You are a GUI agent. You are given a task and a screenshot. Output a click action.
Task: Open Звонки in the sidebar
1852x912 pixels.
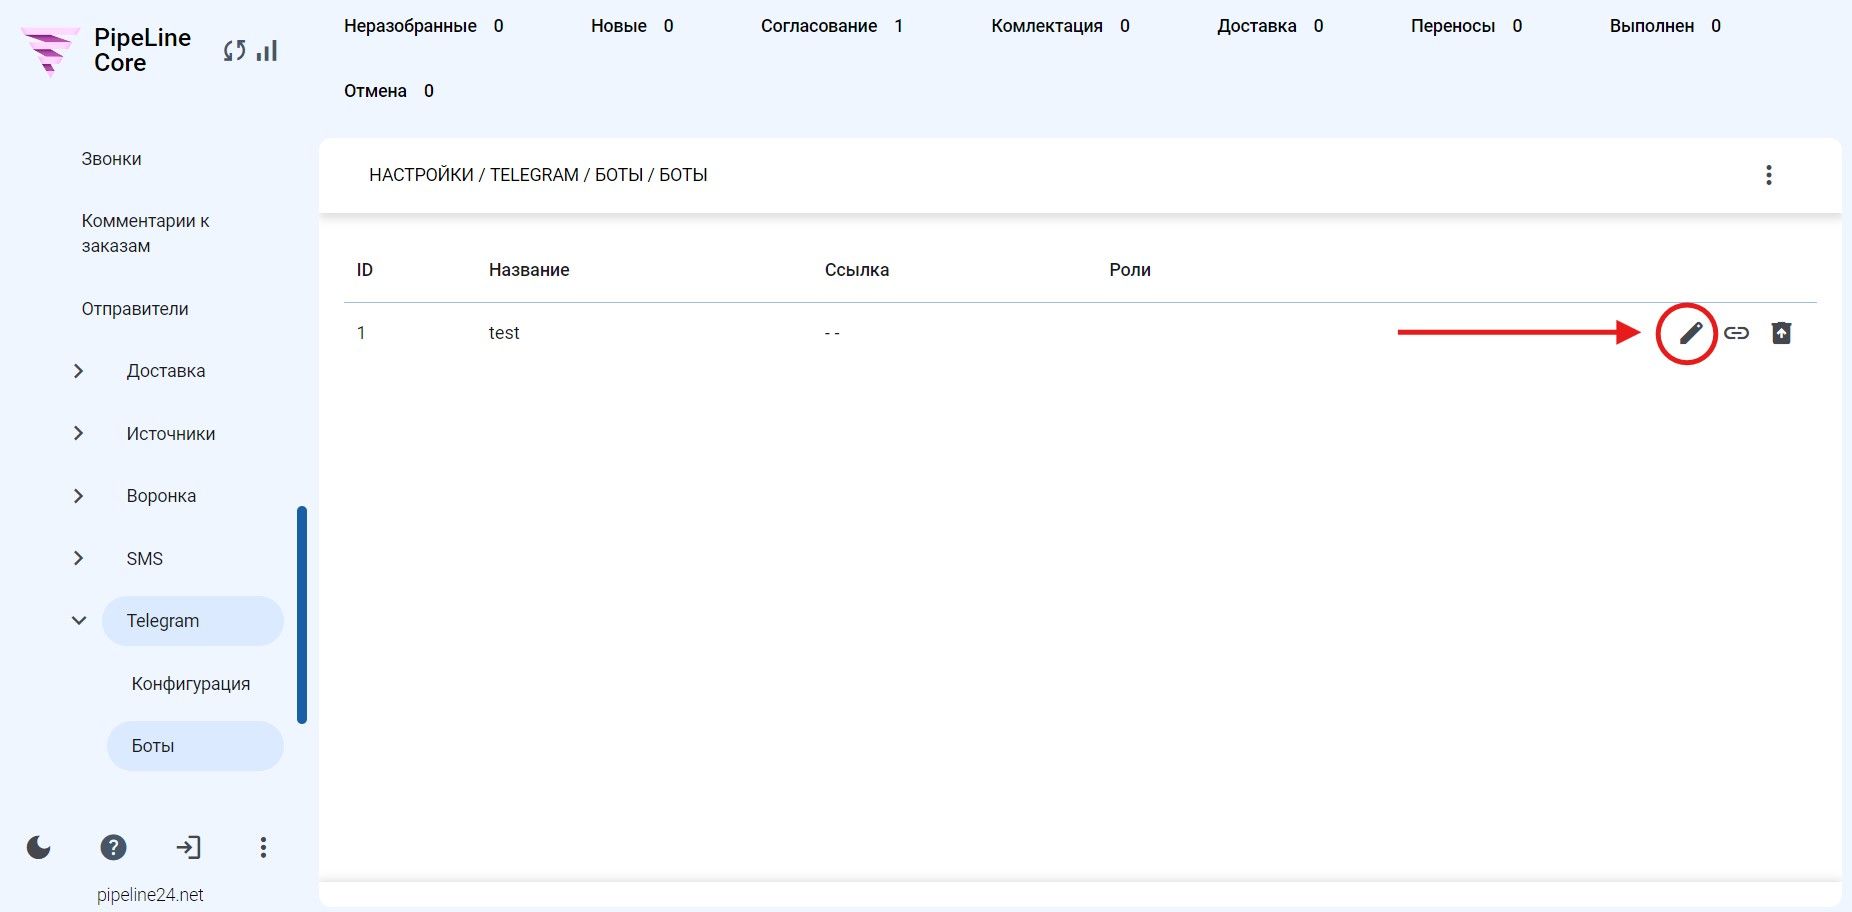click(112, 159)
